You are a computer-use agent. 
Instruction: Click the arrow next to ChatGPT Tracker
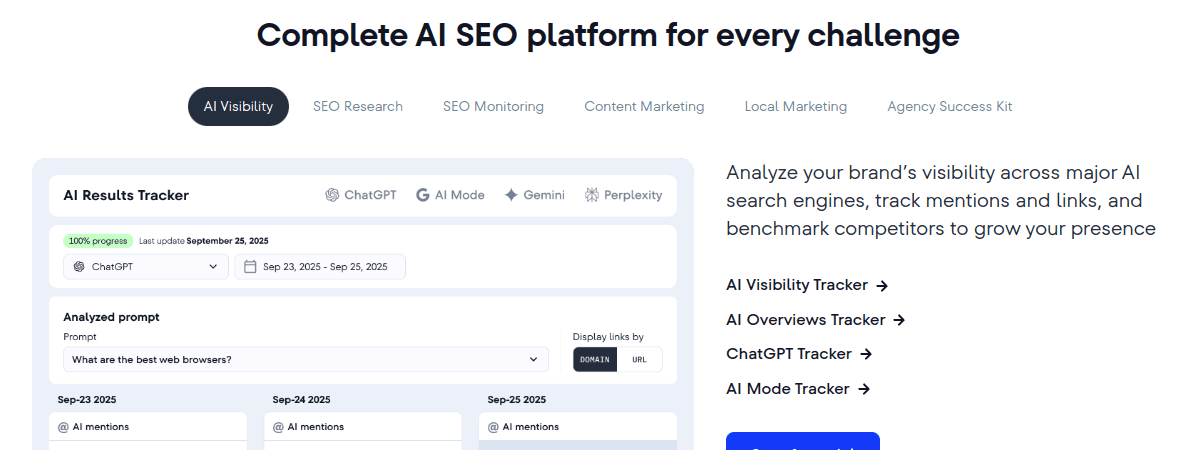tap(866, 354)
